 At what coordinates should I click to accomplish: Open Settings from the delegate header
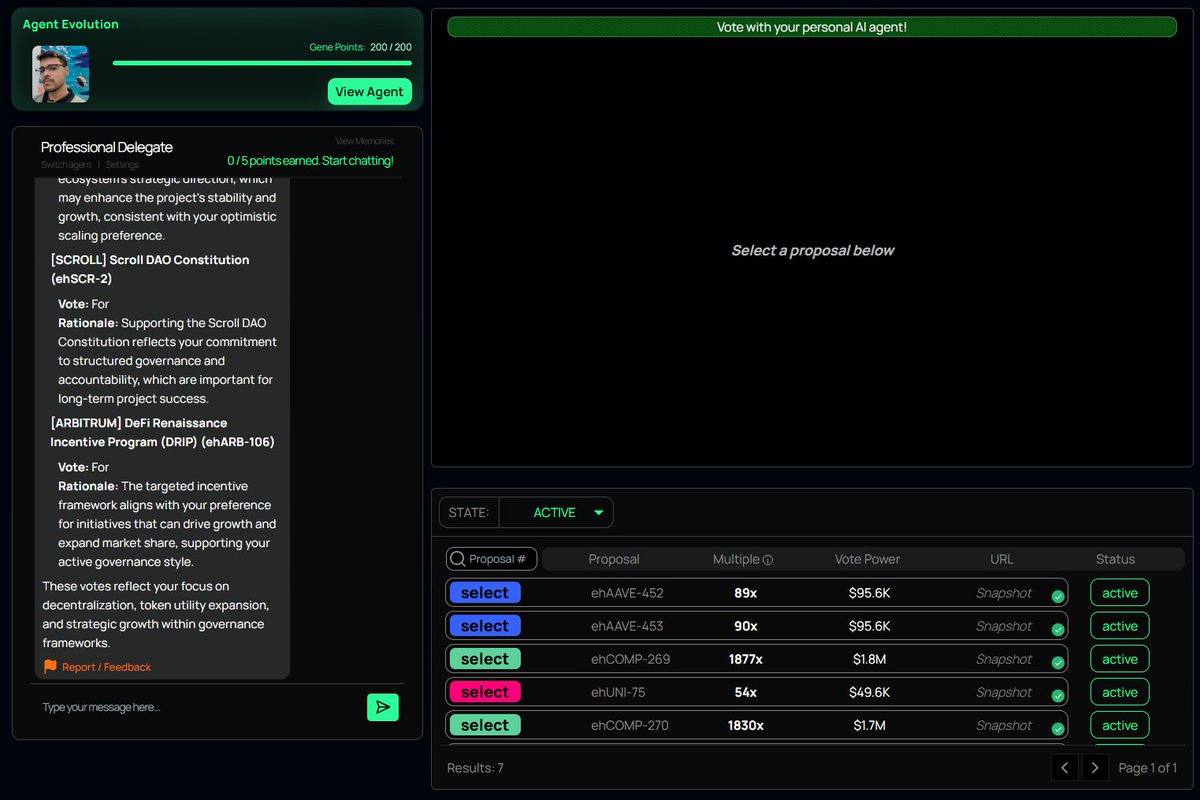pyautogui.click(x=121, y=165)
